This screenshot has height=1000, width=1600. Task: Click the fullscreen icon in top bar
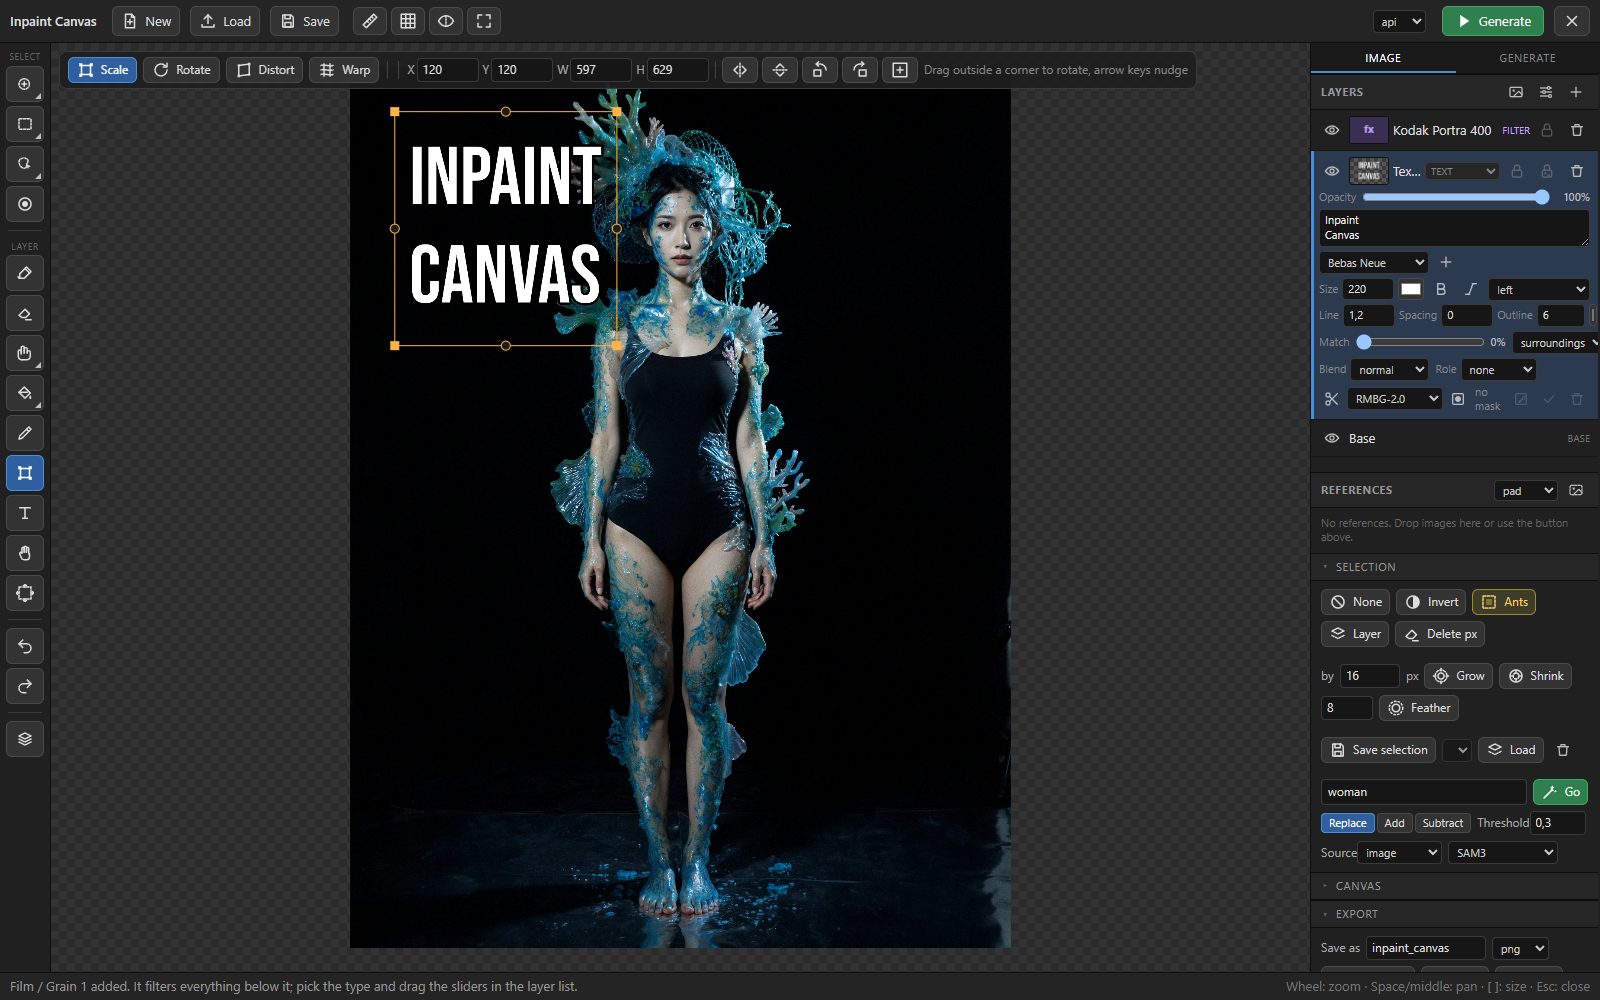(484, 21)
